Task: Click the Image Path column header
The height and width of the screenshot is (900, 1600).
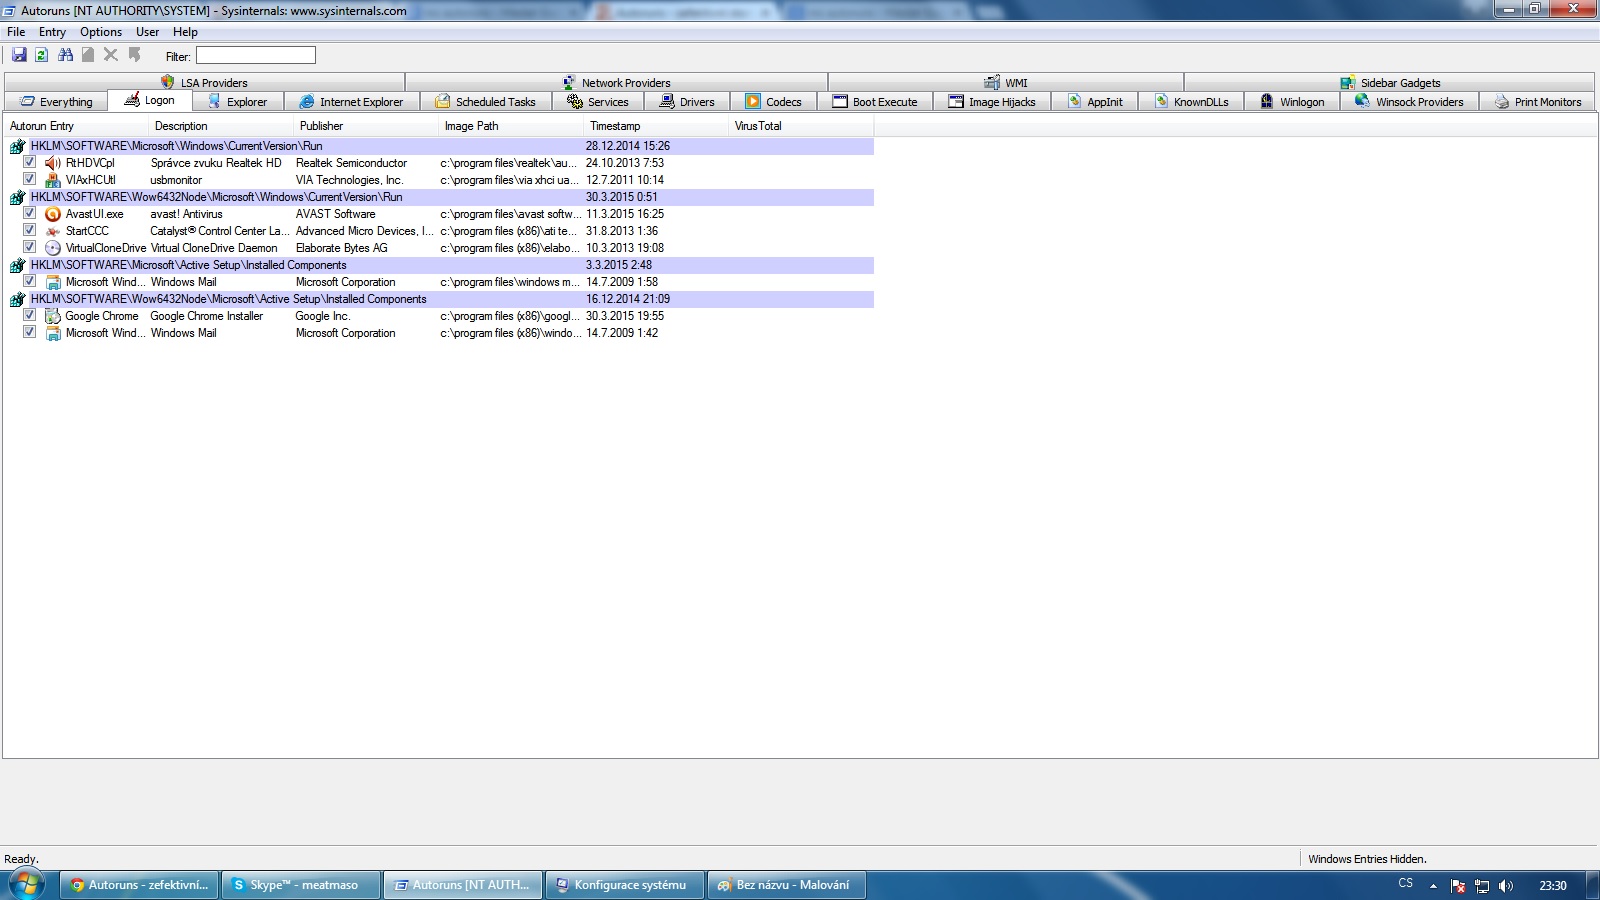Action: tap(512, 126)
